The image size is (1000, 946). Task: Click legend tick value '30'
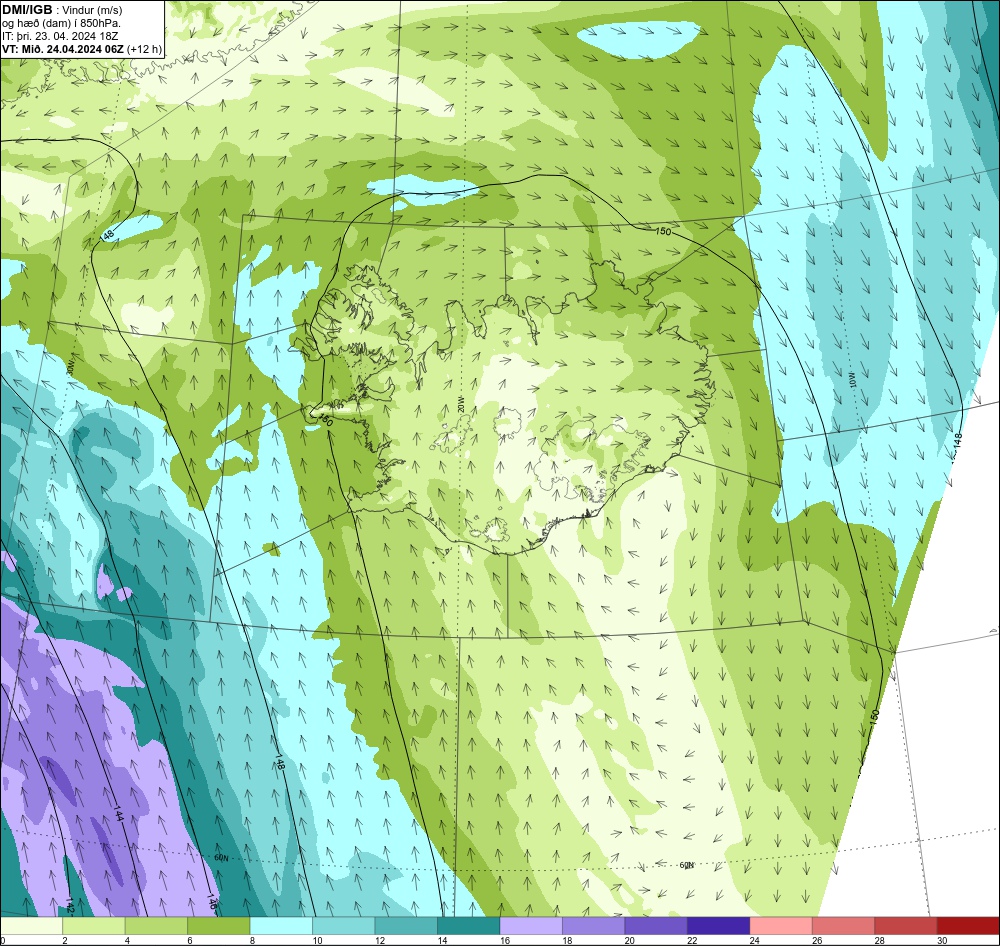(x=942, y=940)
